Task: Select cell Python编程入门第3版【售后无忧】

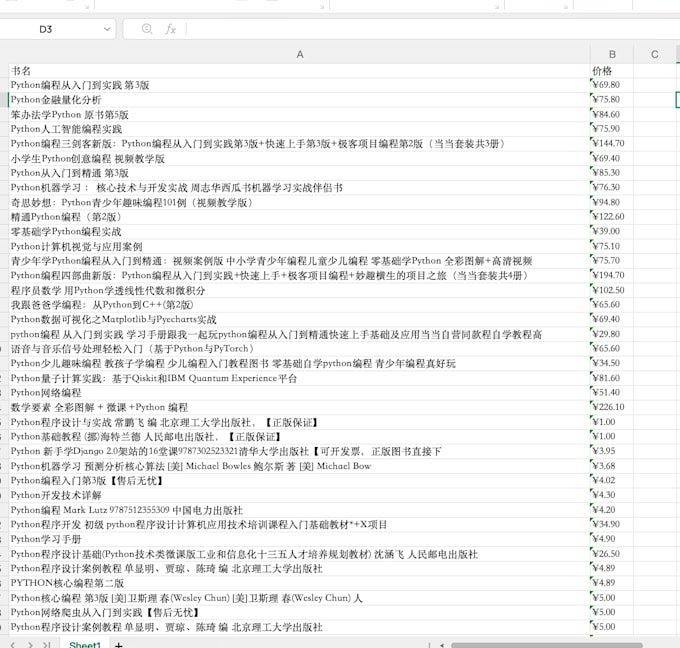Action: click(300, 481)
